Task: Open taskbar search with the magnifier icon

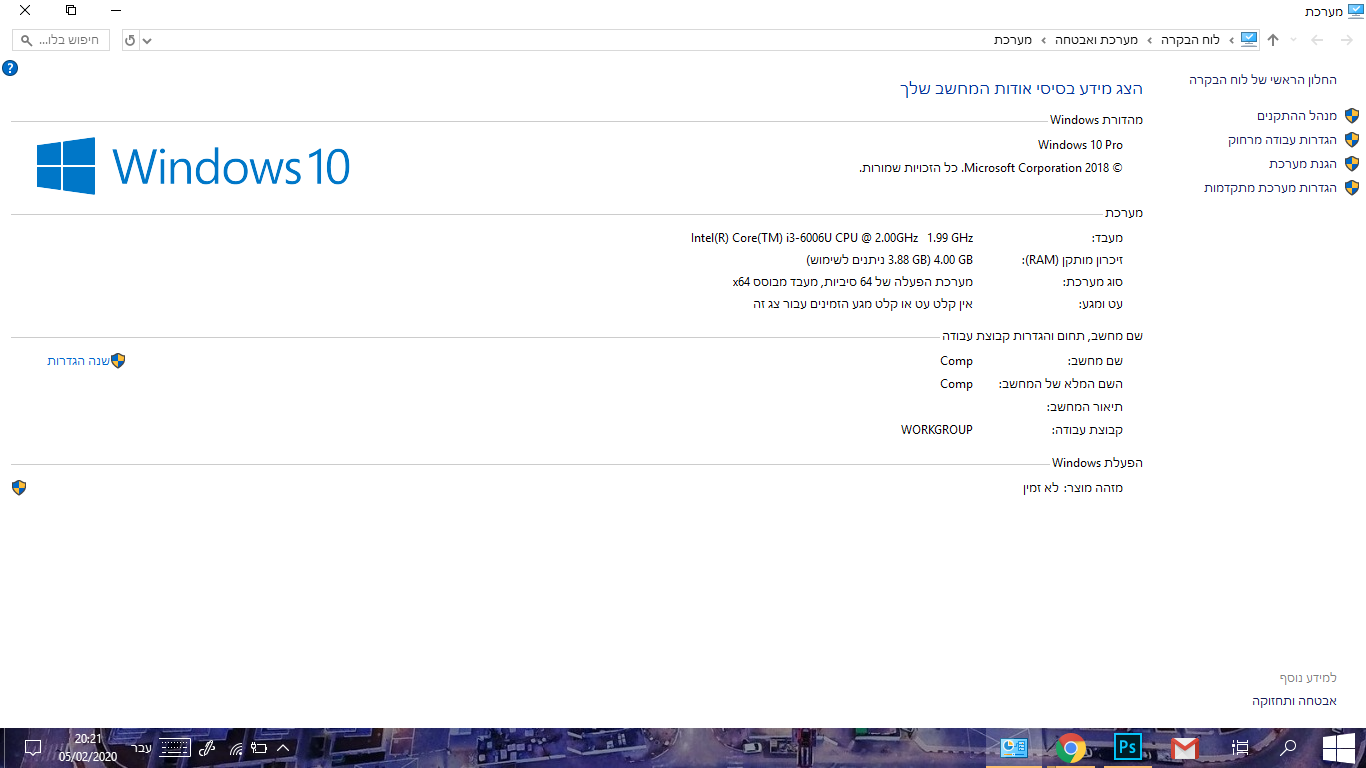Action: coord(1289,748)
